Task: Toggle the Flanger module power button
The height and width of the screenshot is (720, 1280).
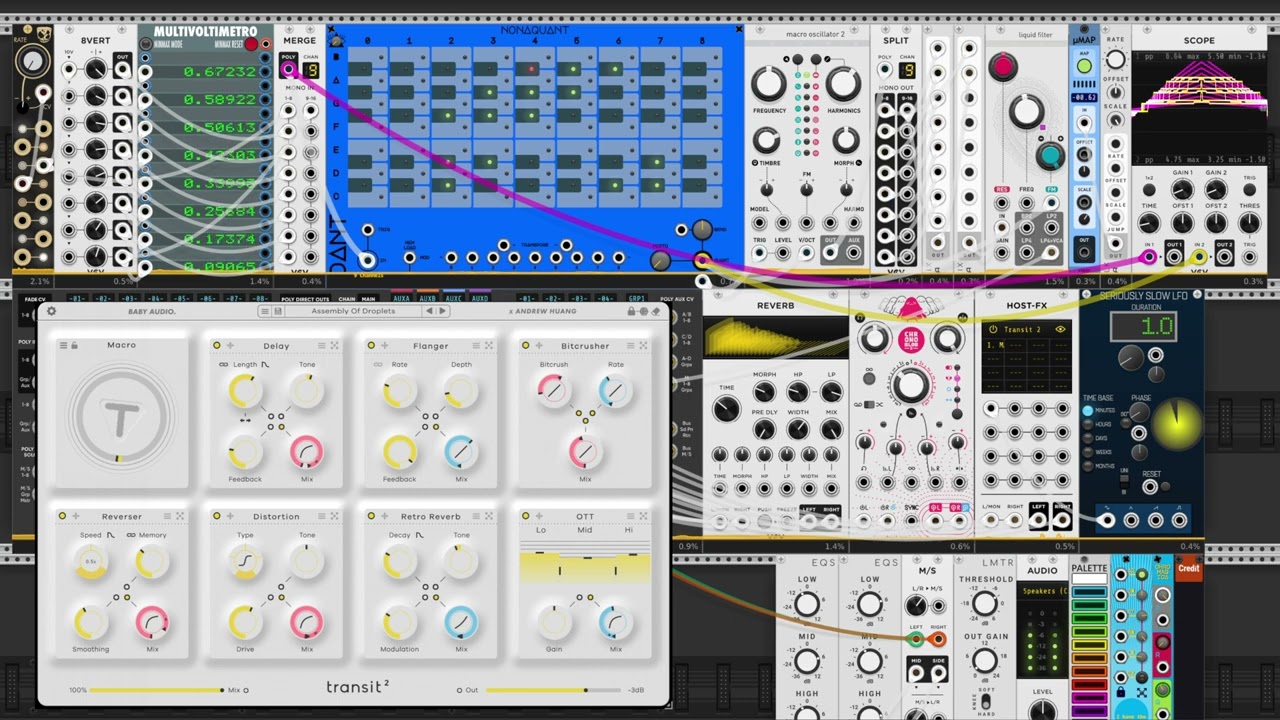Action: tap(371, 346)
